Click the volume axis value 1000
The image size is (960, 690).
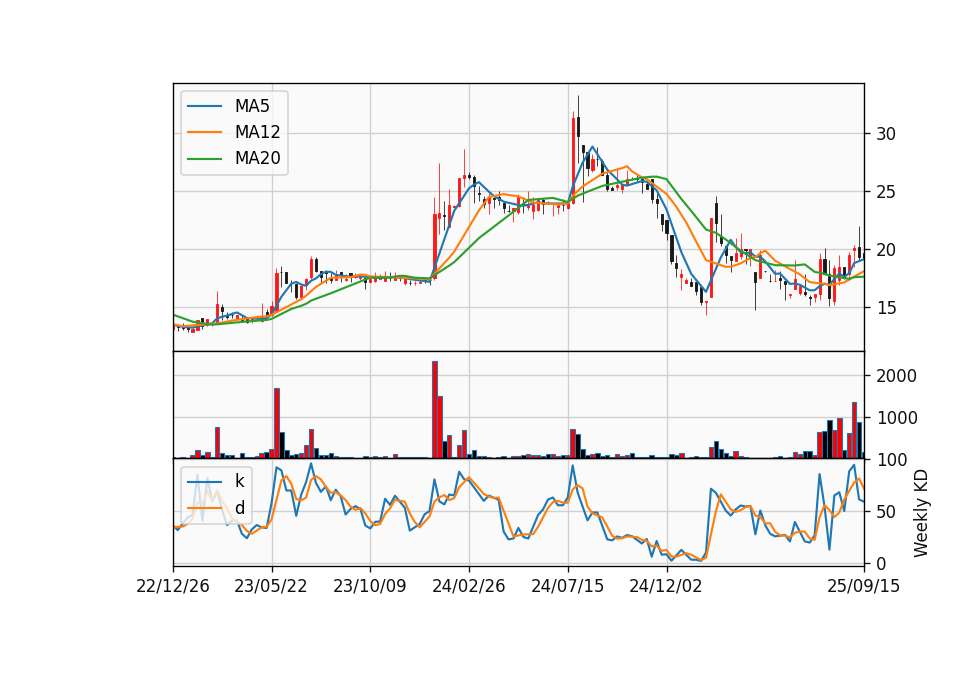click(x=897, y=418)
